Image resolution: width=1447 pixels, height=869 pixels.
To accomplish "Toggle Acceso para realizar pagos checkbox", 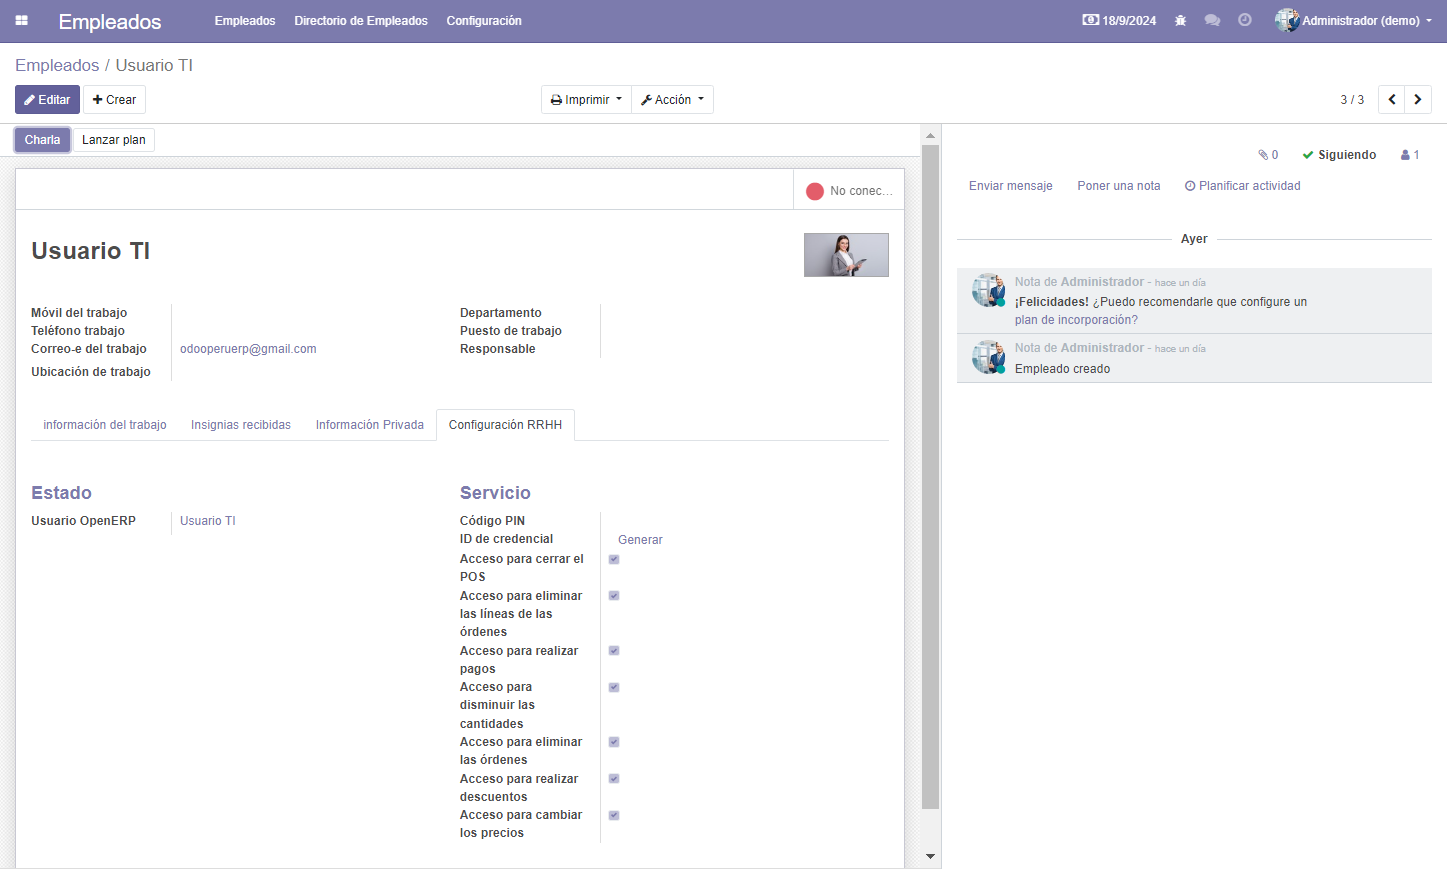I will coord(614,651).
